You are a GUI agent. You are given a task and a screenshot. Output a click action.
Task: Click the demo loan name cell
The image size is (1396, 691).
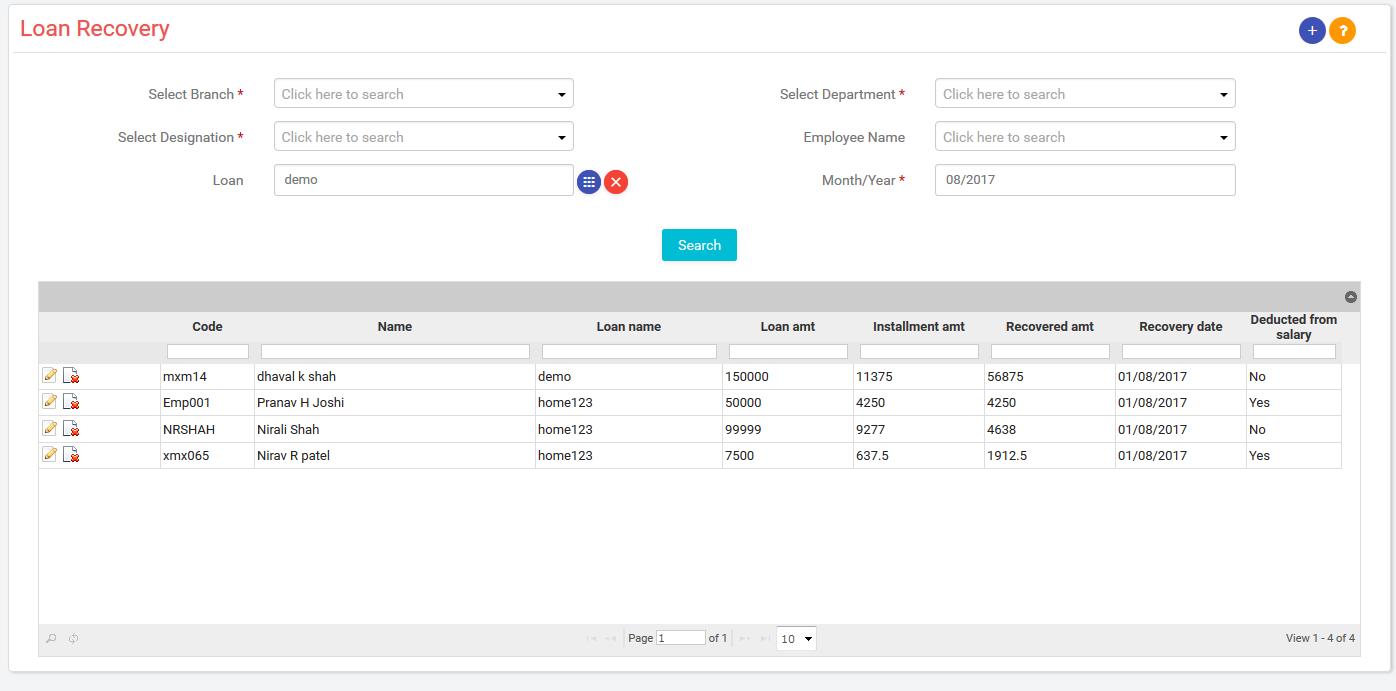[629, 377]
